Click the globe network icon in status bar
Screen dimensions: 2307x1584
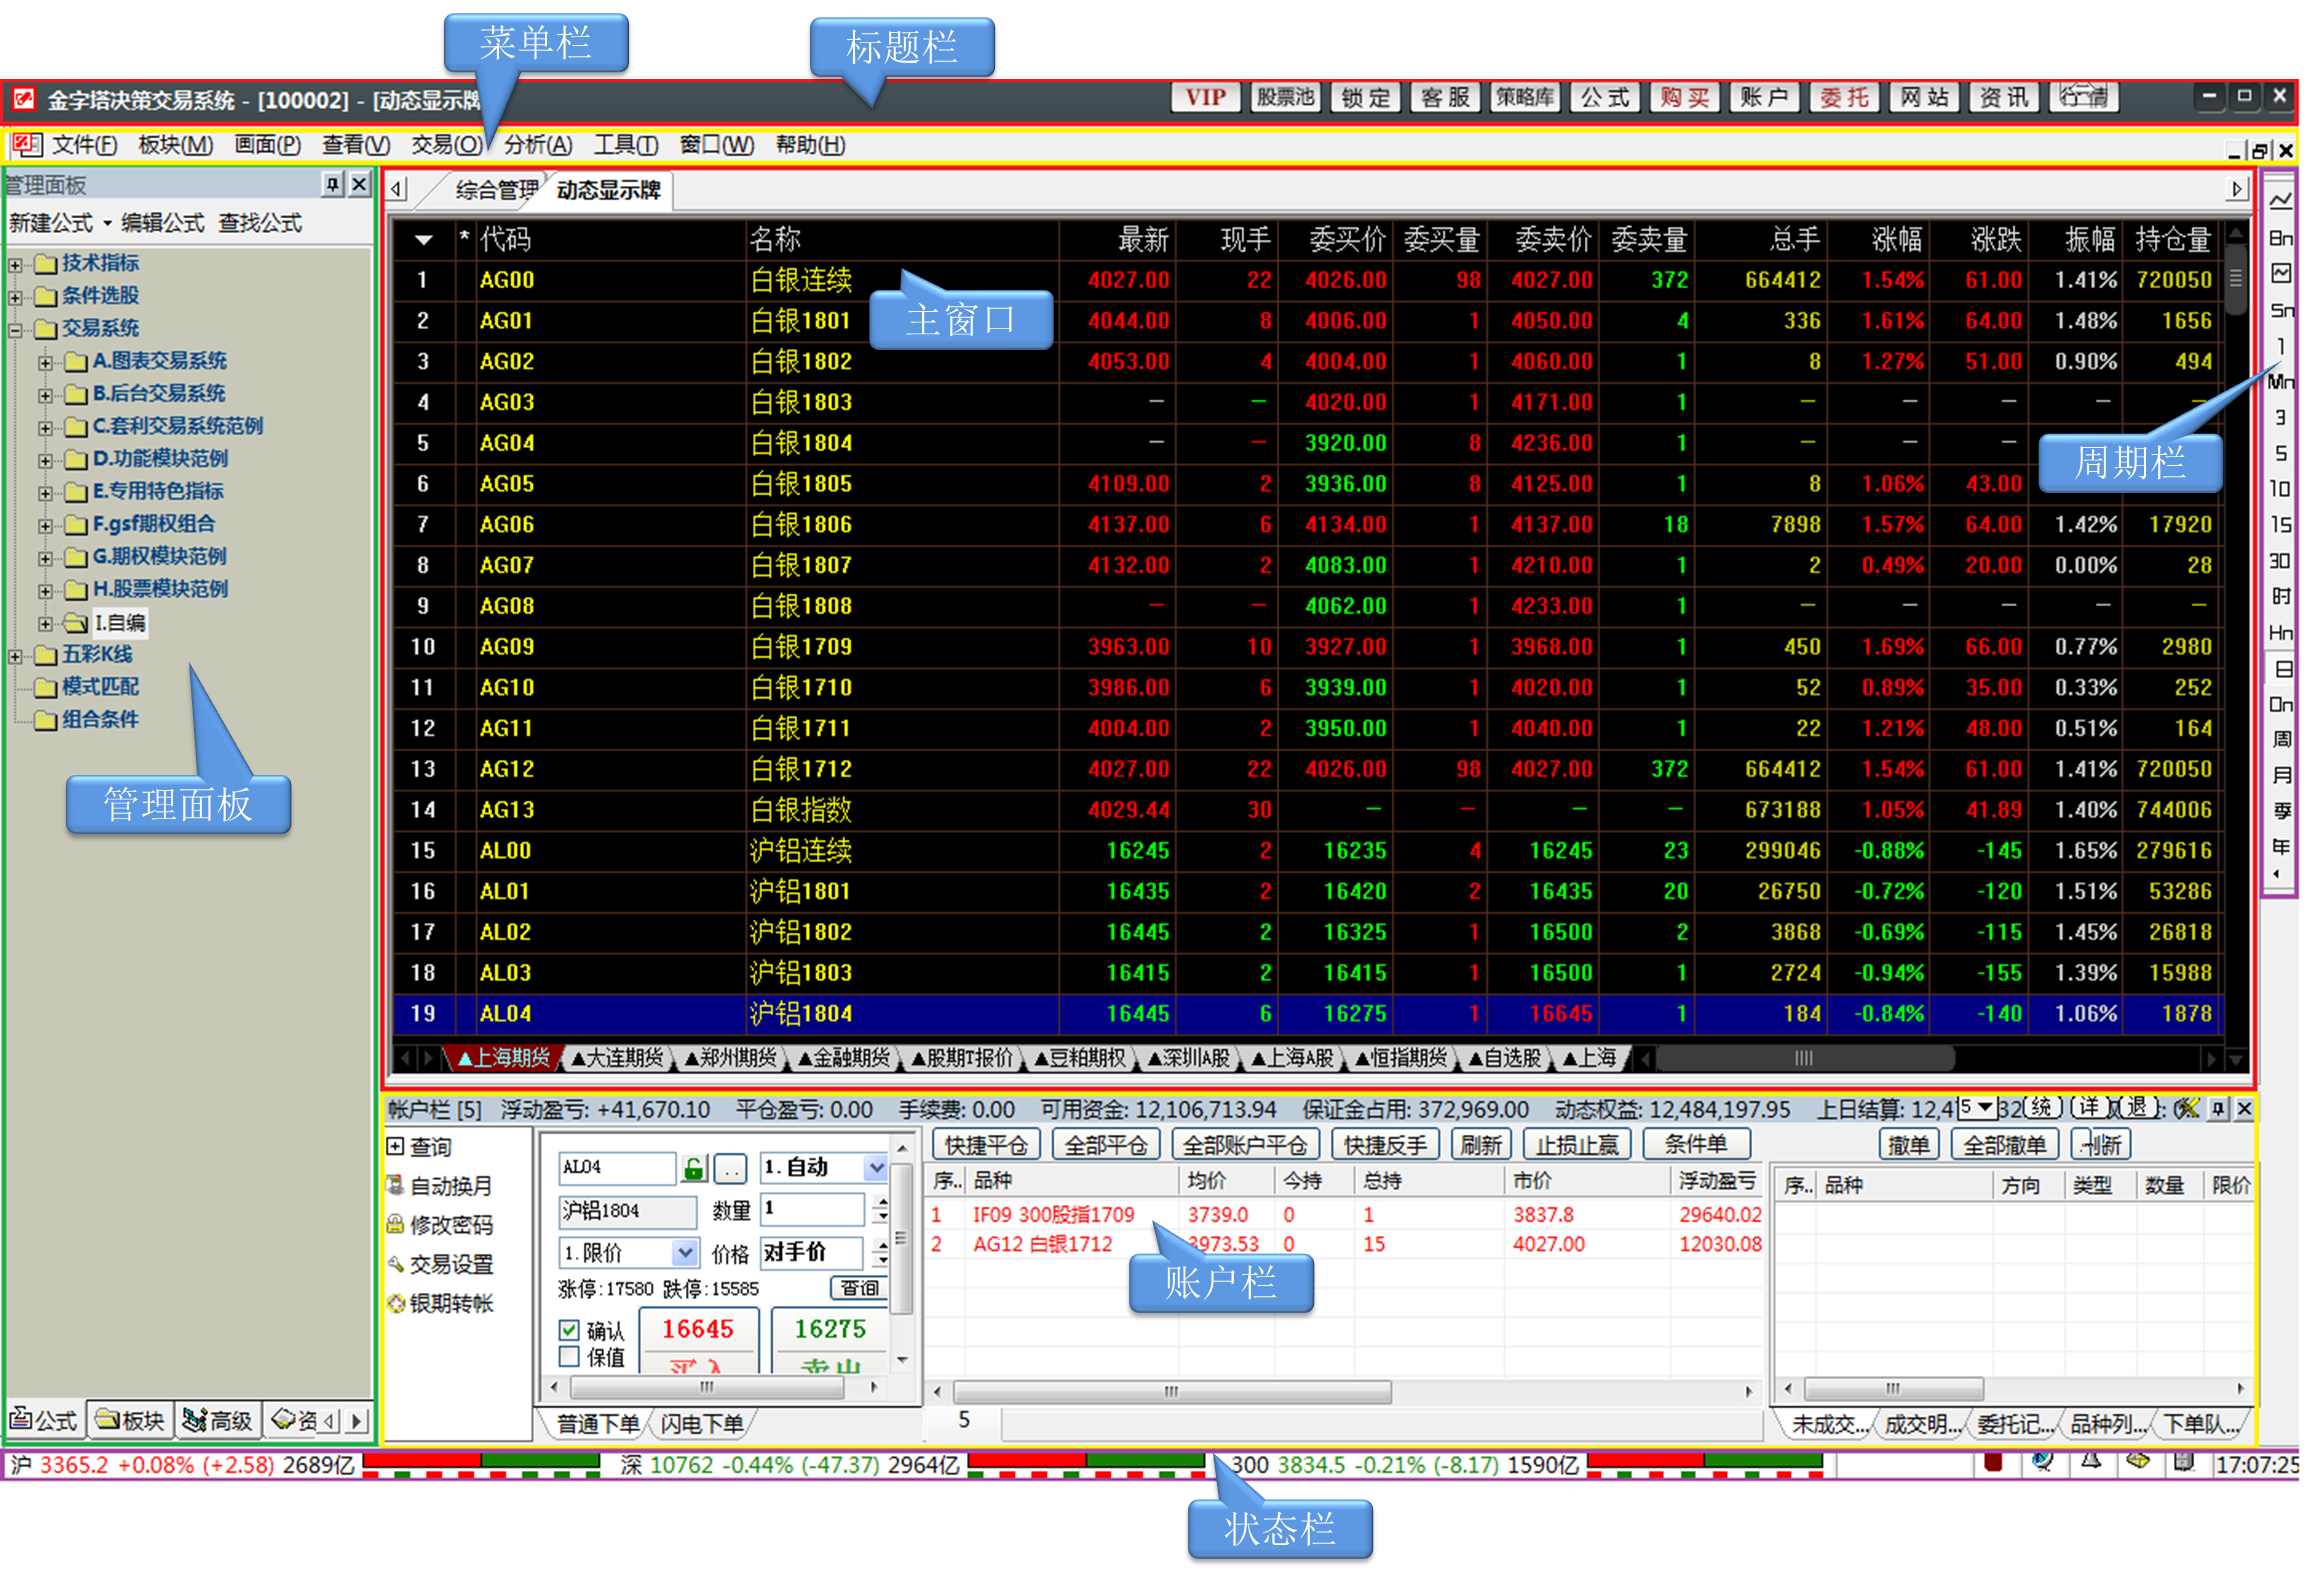[x=2043, y=1462]
